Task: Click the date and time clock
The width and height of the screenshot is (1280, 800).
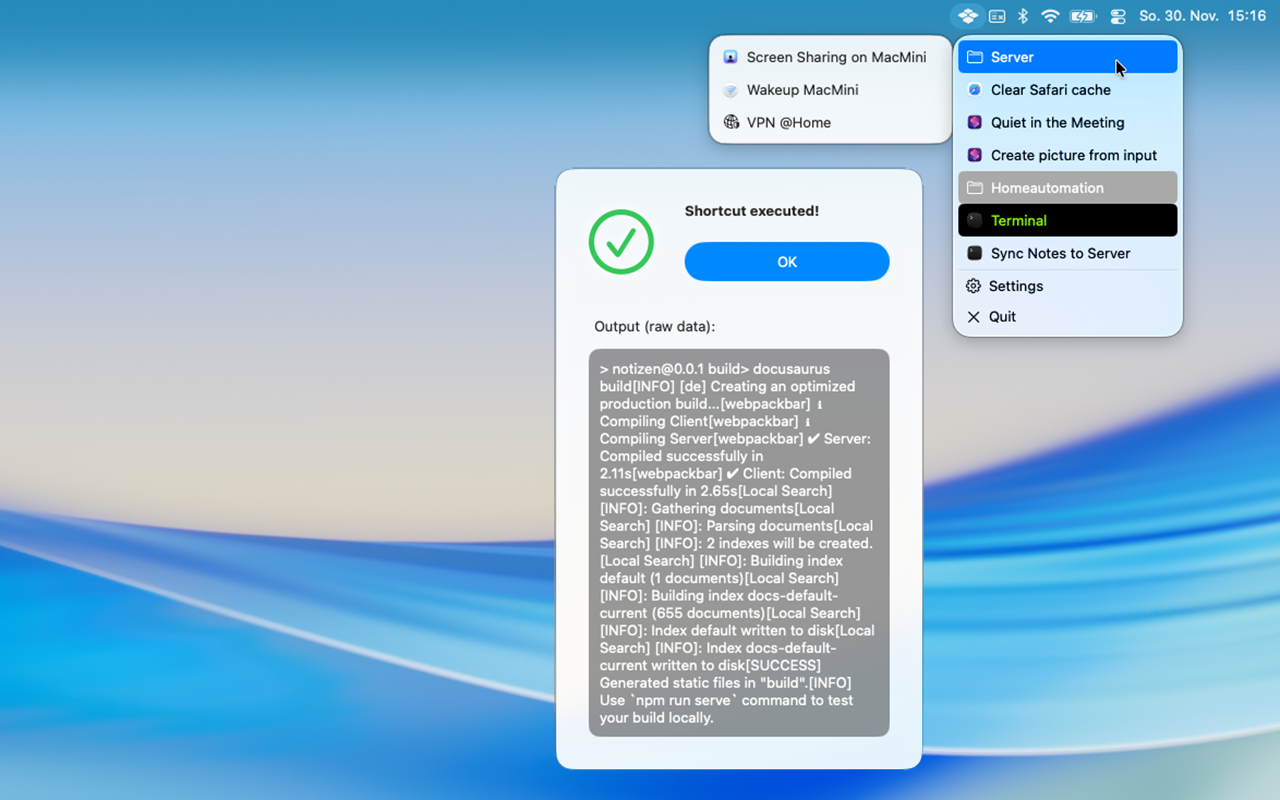Action: point(1202,16)
